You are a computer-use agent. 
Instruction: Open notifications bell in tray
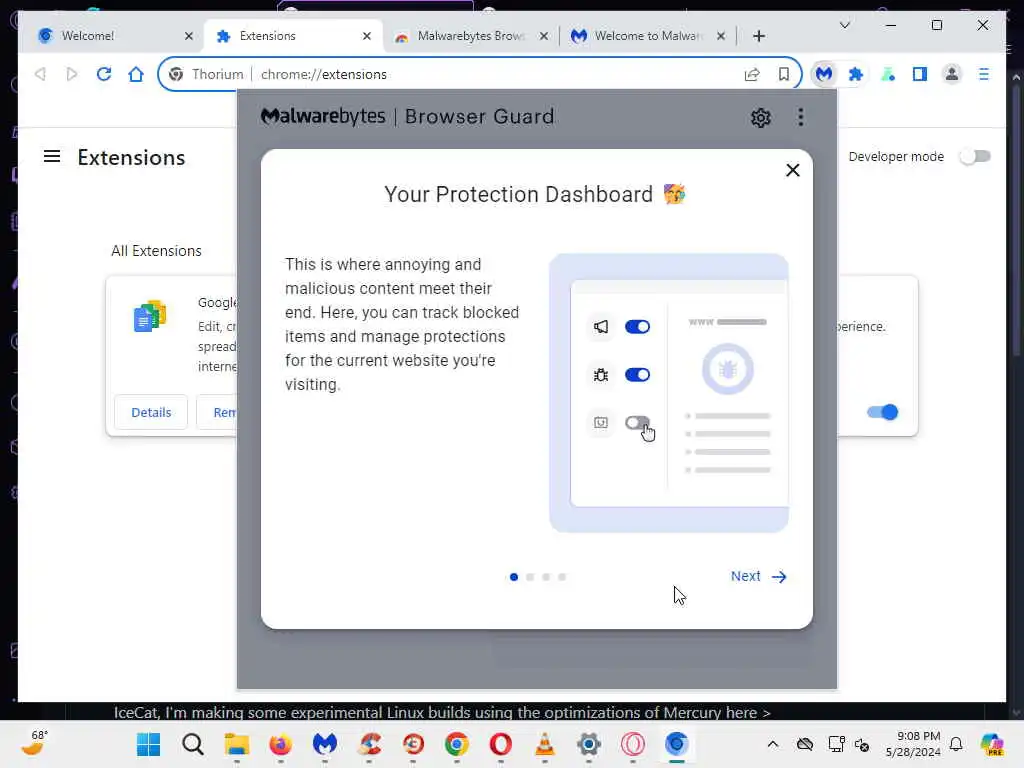coord(956,744)
